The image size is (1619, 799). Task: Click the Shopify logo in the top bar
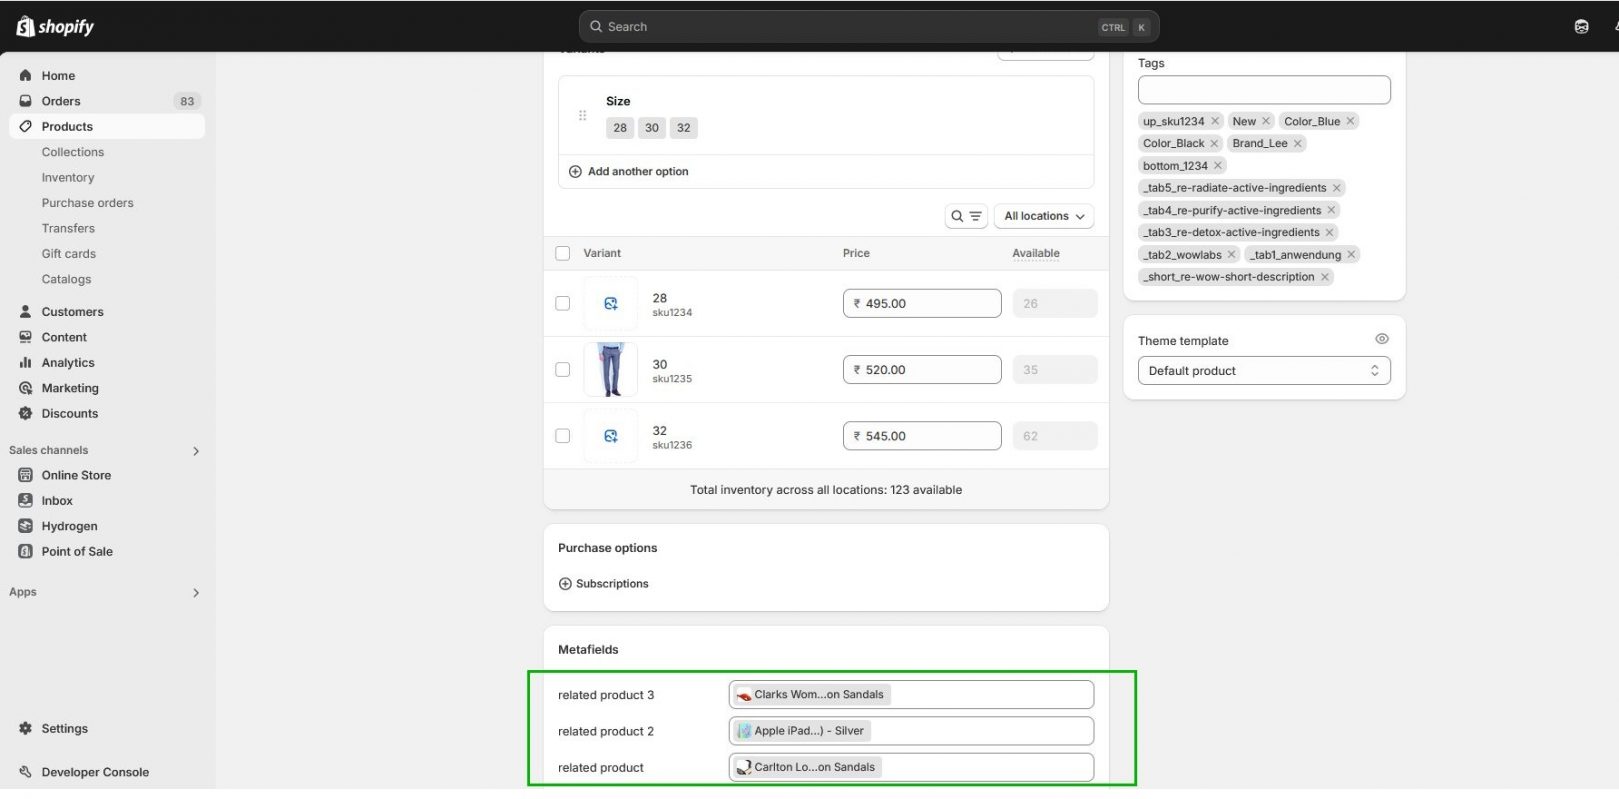coord(55,27)
